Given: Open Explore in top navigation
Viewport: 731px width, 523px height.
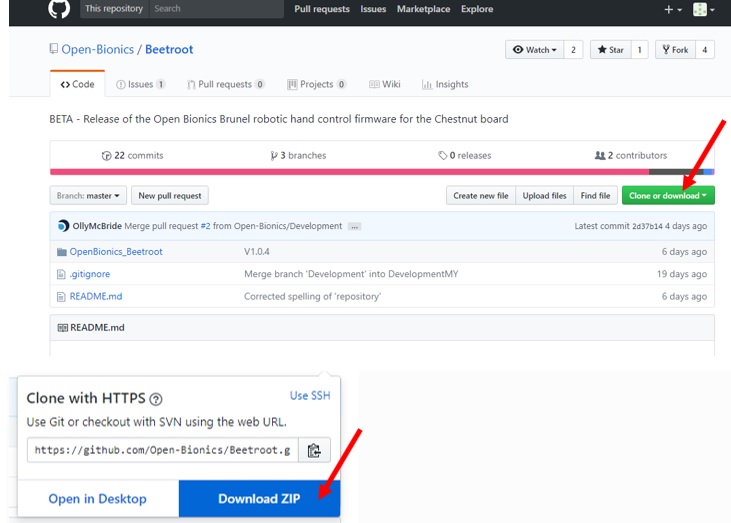Looking at the screenshot, I should 477,9.
